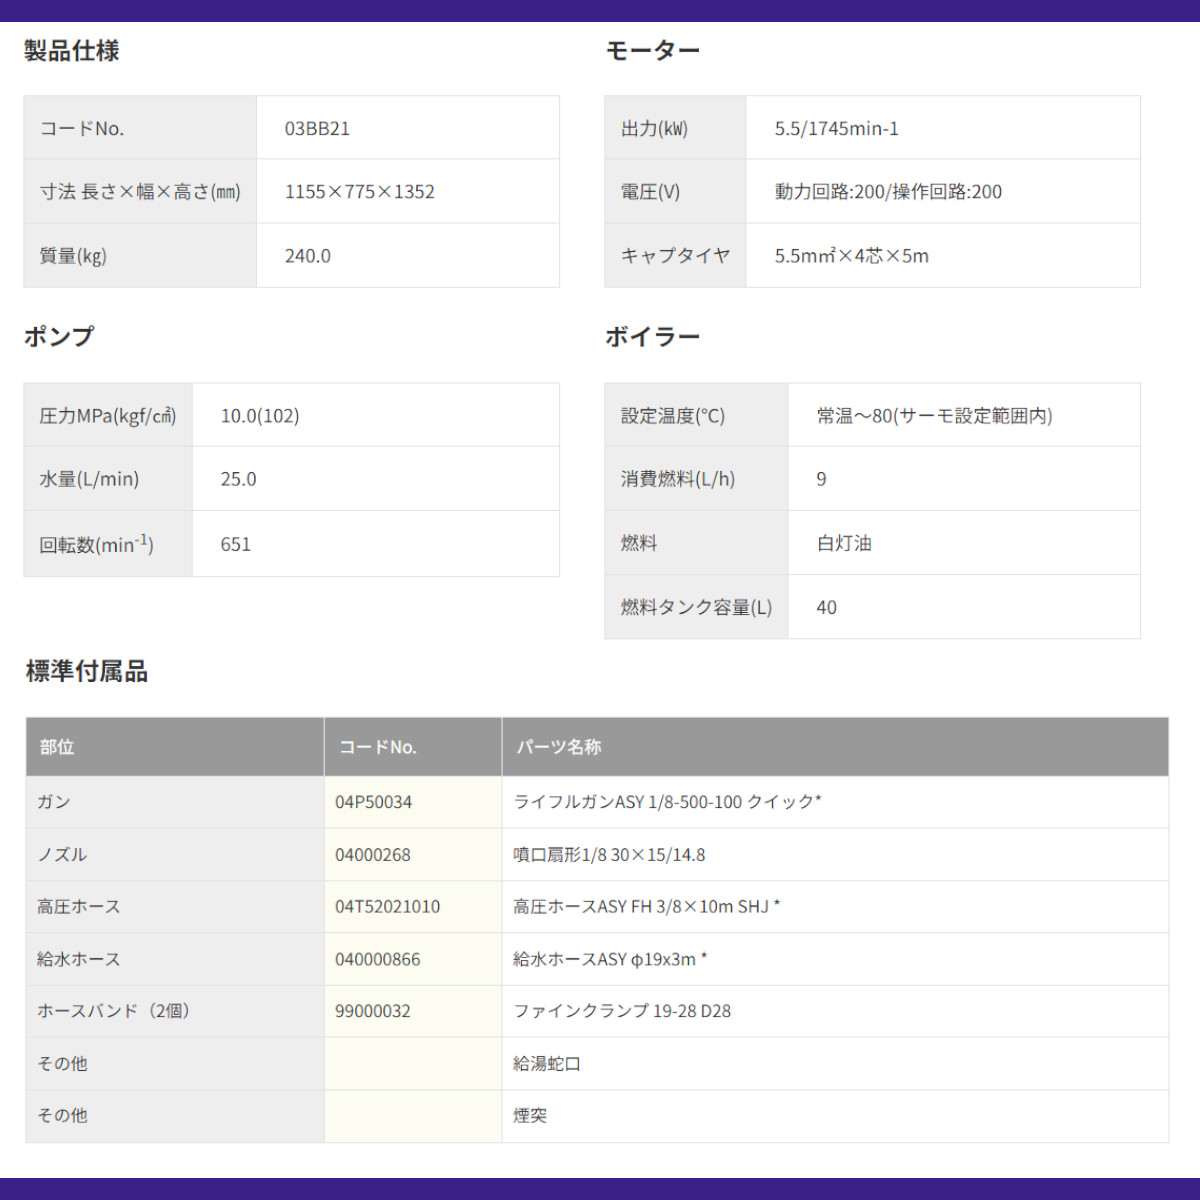The image size is (1200, 1200).
Task: Click the キャプタイヤ label
Action: (x=675, y=256)
